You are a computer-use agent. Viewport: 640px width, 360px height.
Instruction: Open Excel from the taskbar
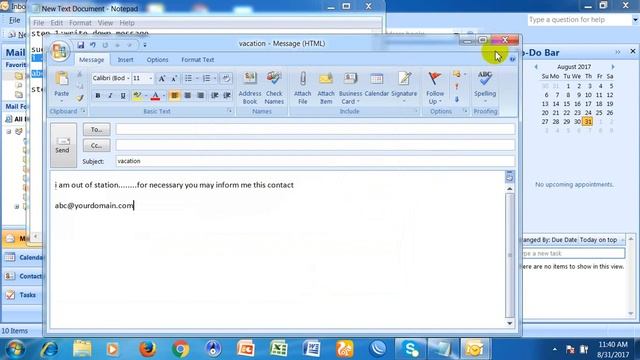(279, 349)
